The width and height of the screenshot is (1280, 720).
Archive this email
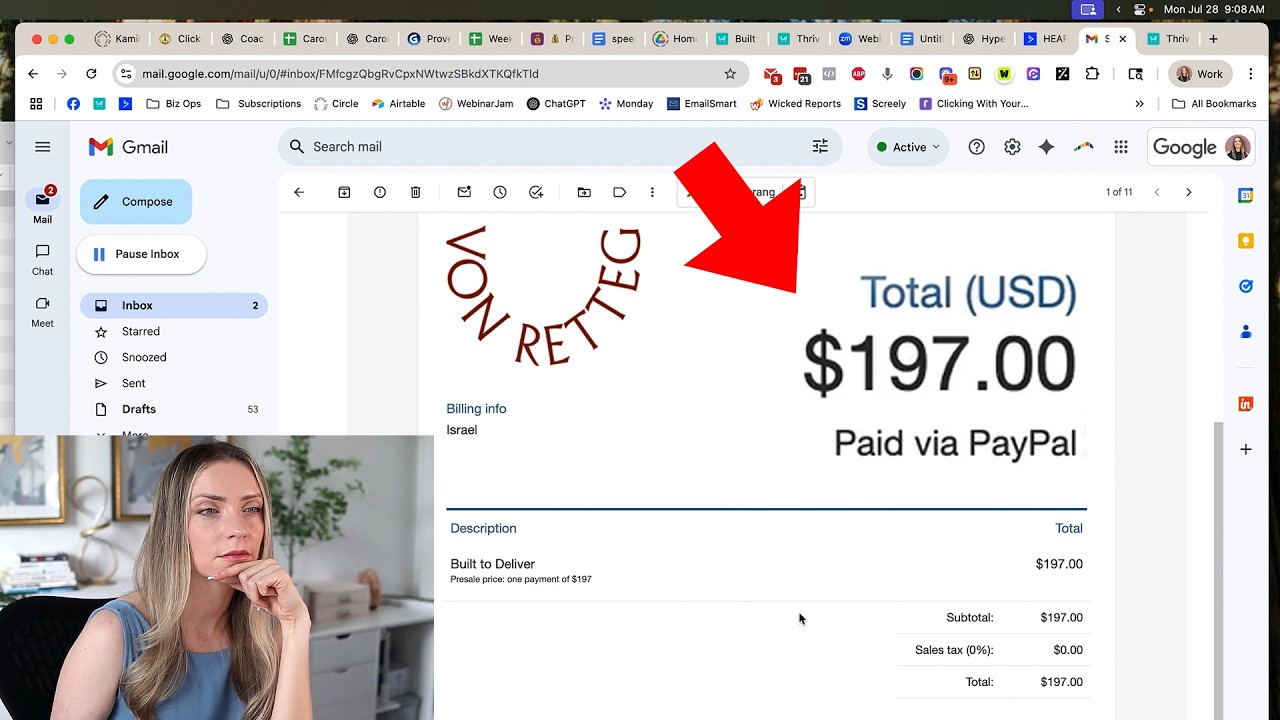[x=344, y=192]
